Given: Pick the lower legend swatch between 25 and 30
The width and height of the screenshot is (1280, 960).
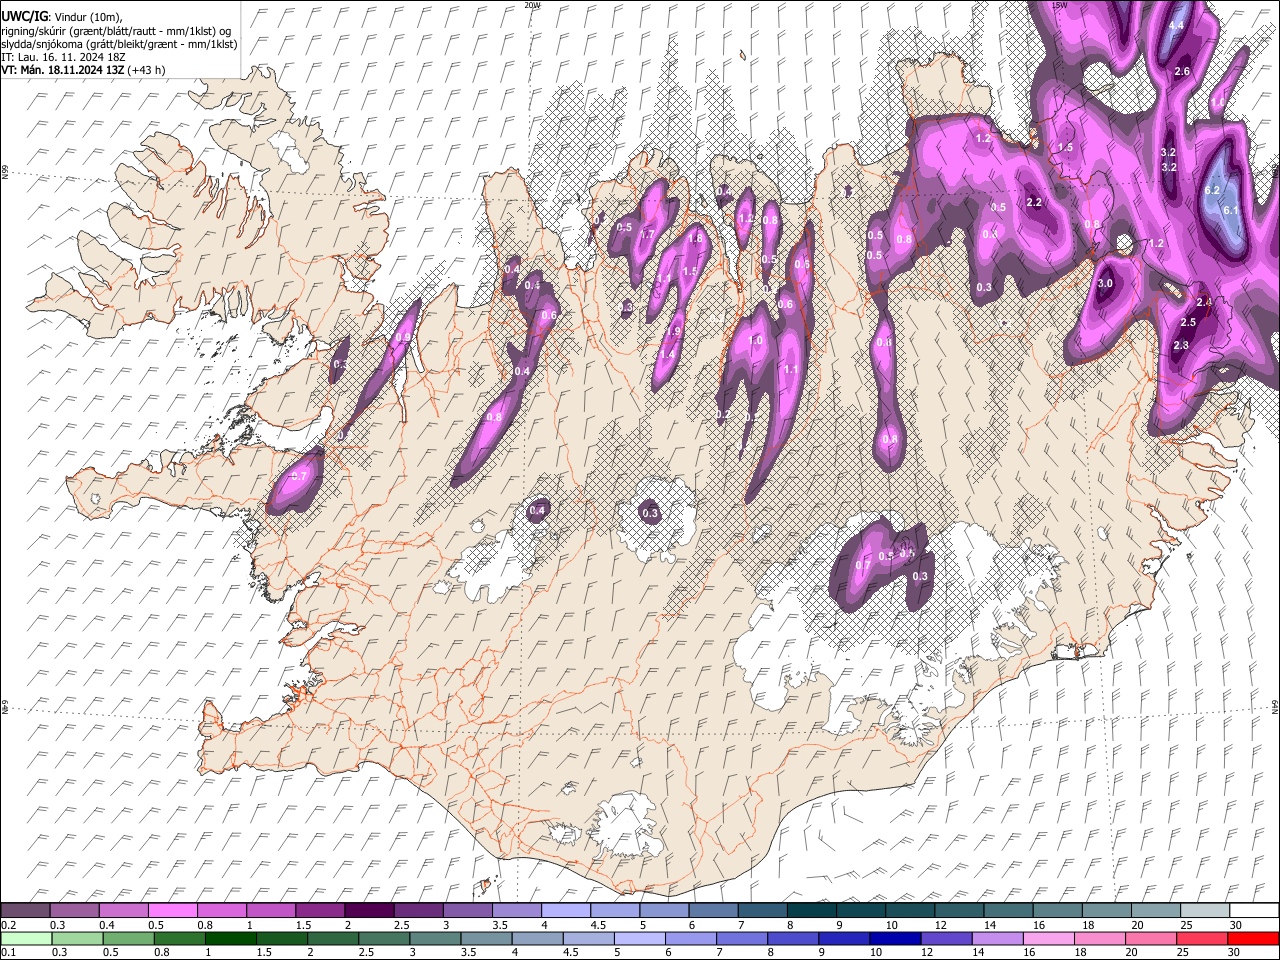Looking at the screenshot, I should point(1203,938).
